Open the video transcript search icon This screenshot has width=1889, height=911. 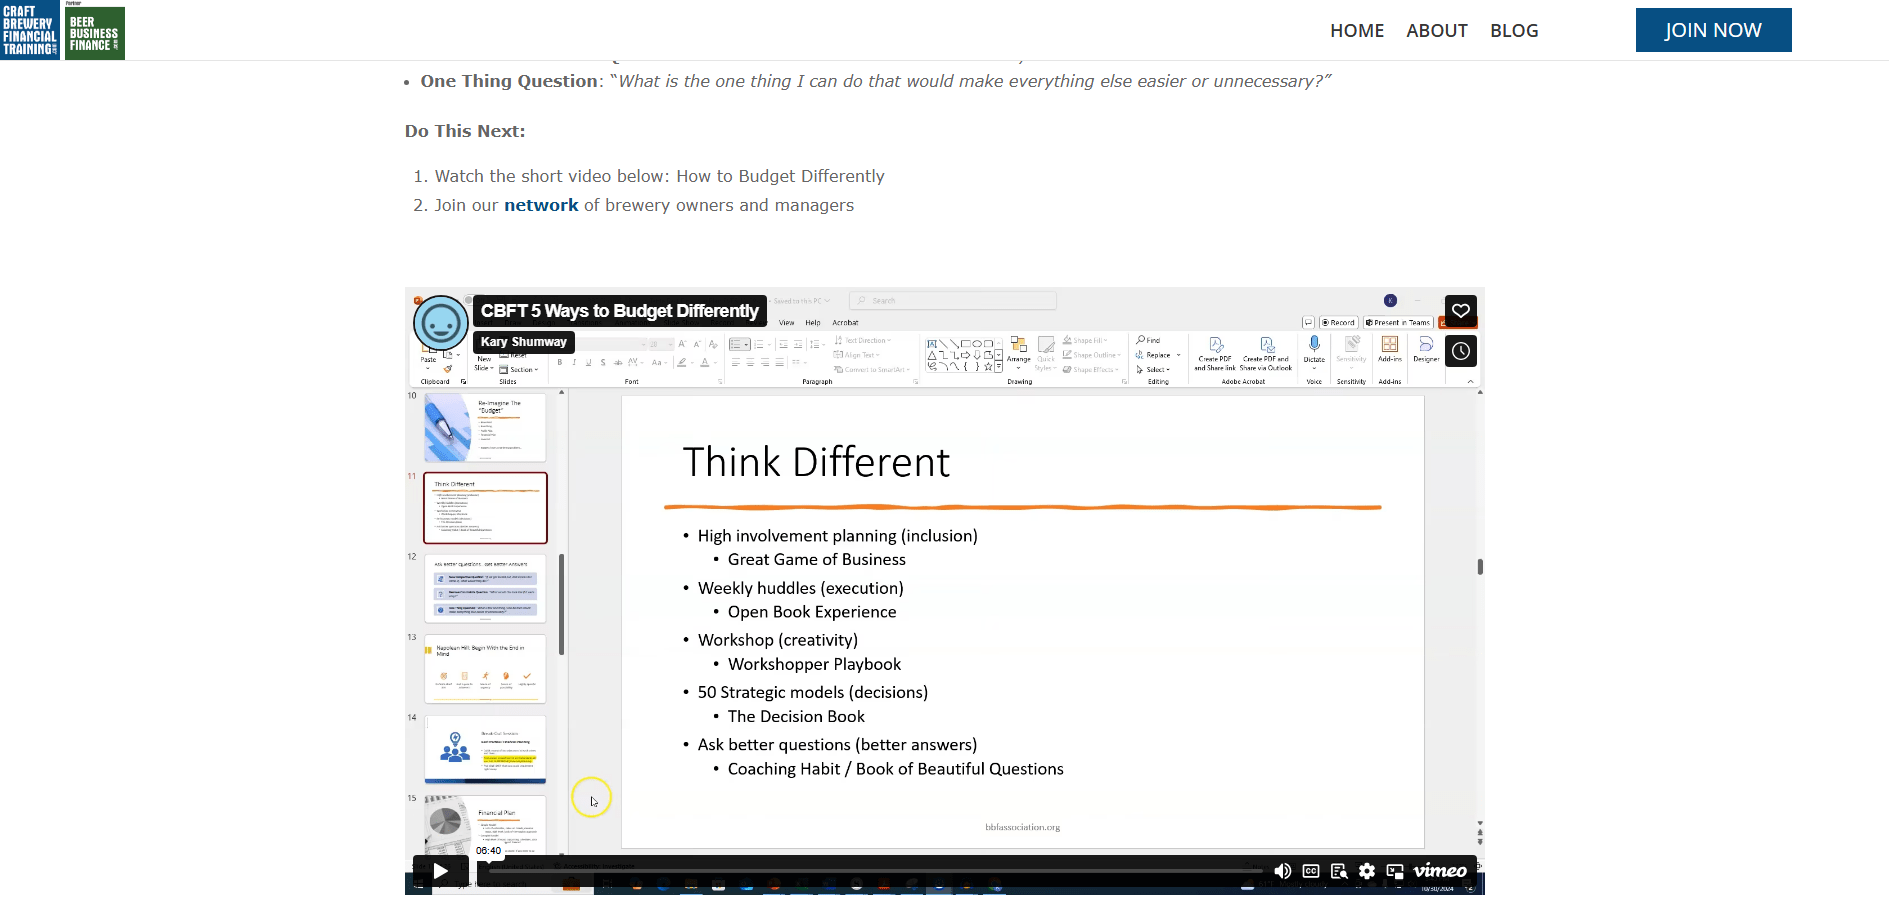click(x=1339, y=871)
